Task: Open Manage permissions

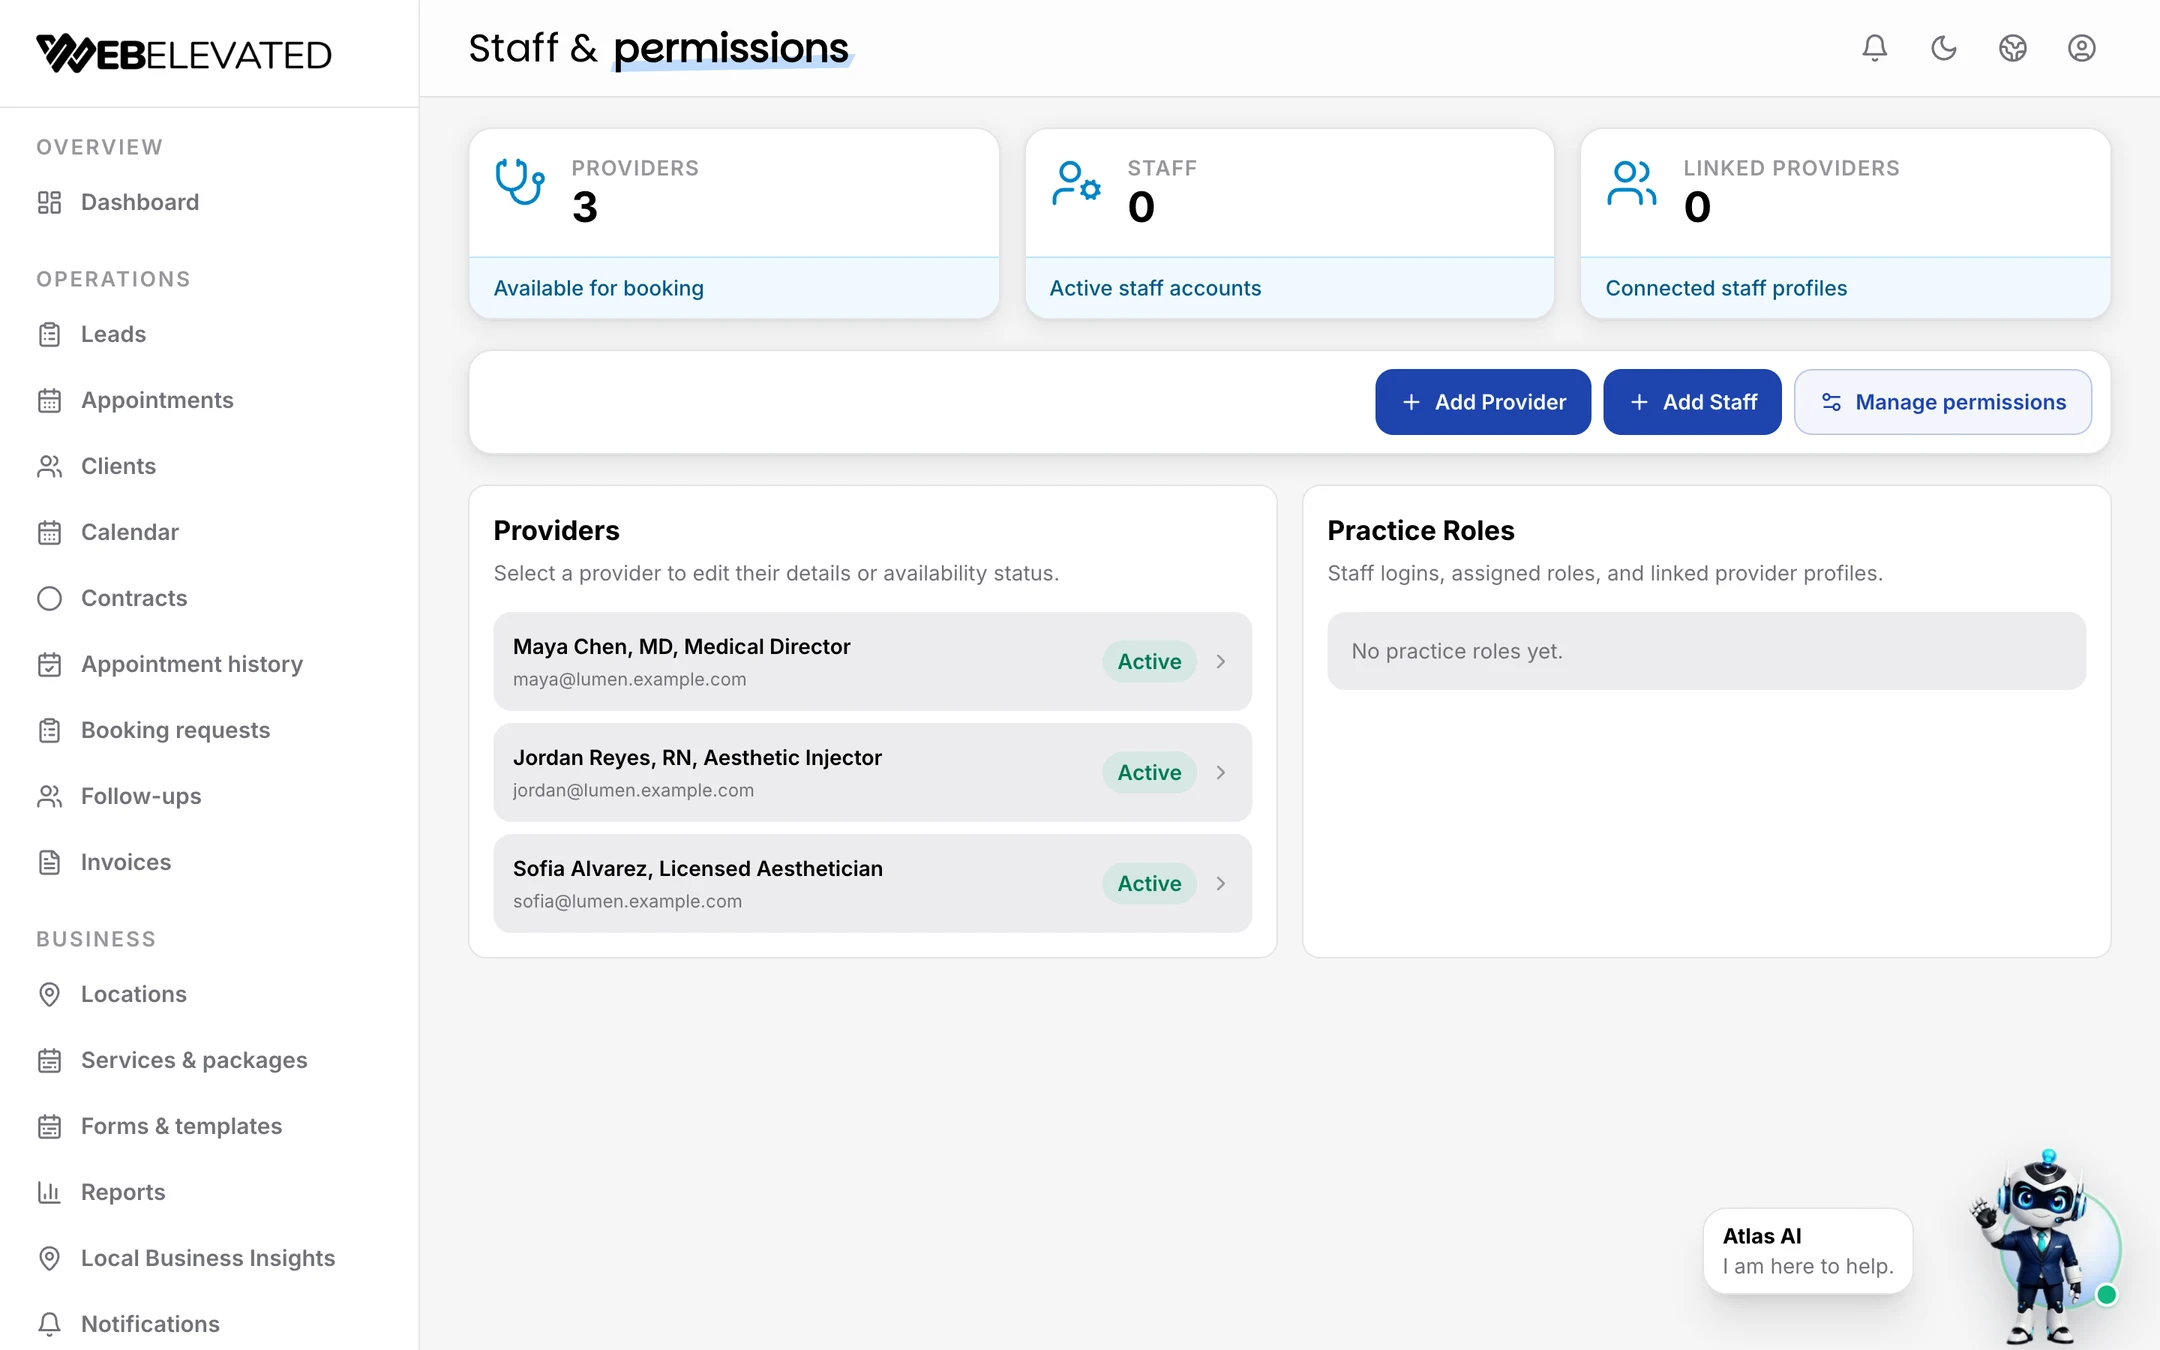Action: pyautogui.click(x=1943, y=402)
